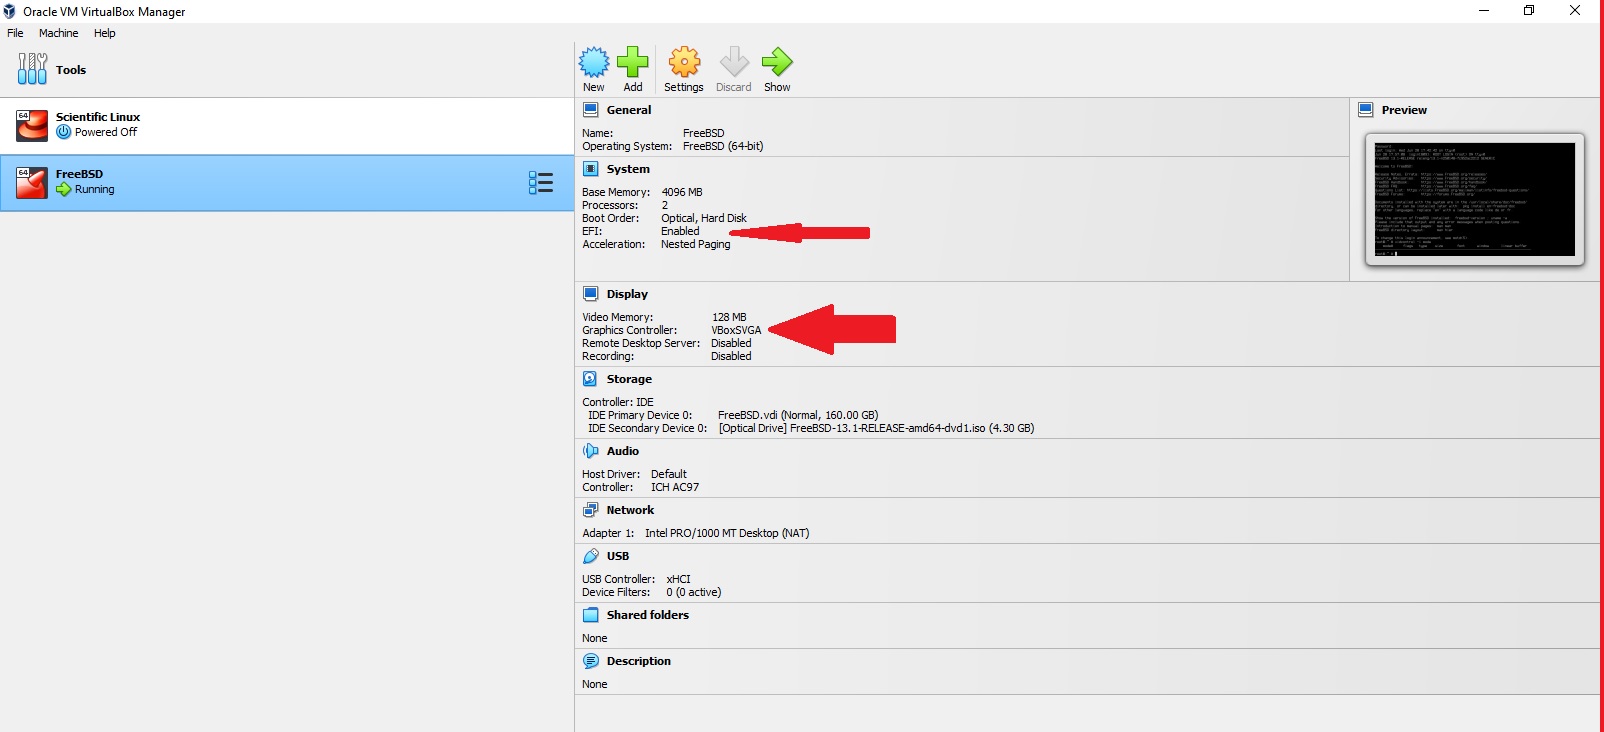Select the Scientific Linux virtual machine
Image resolution: width=1604 pixels, height=732 pixels.
(x=97, y=124)
